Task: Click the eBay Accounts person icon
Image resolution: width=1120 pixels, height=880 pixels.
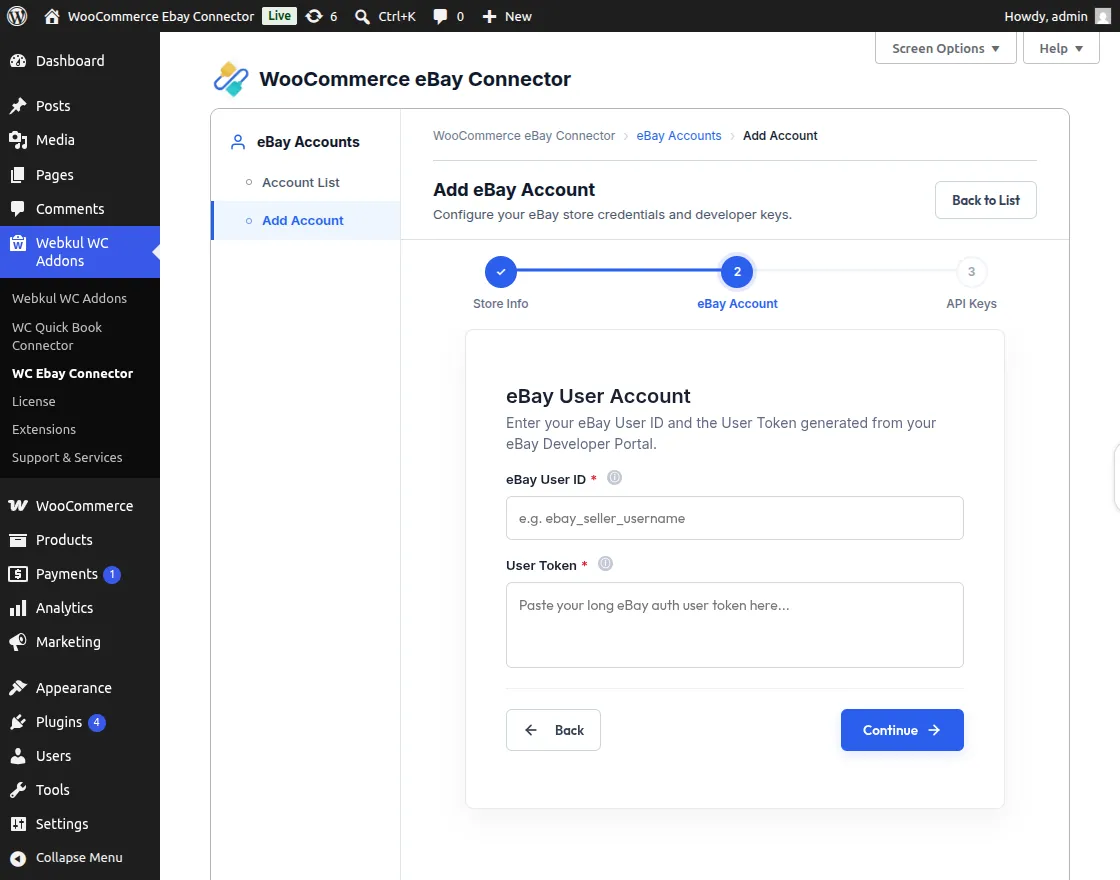Action: pyautogui.click(x=238, y=142)
